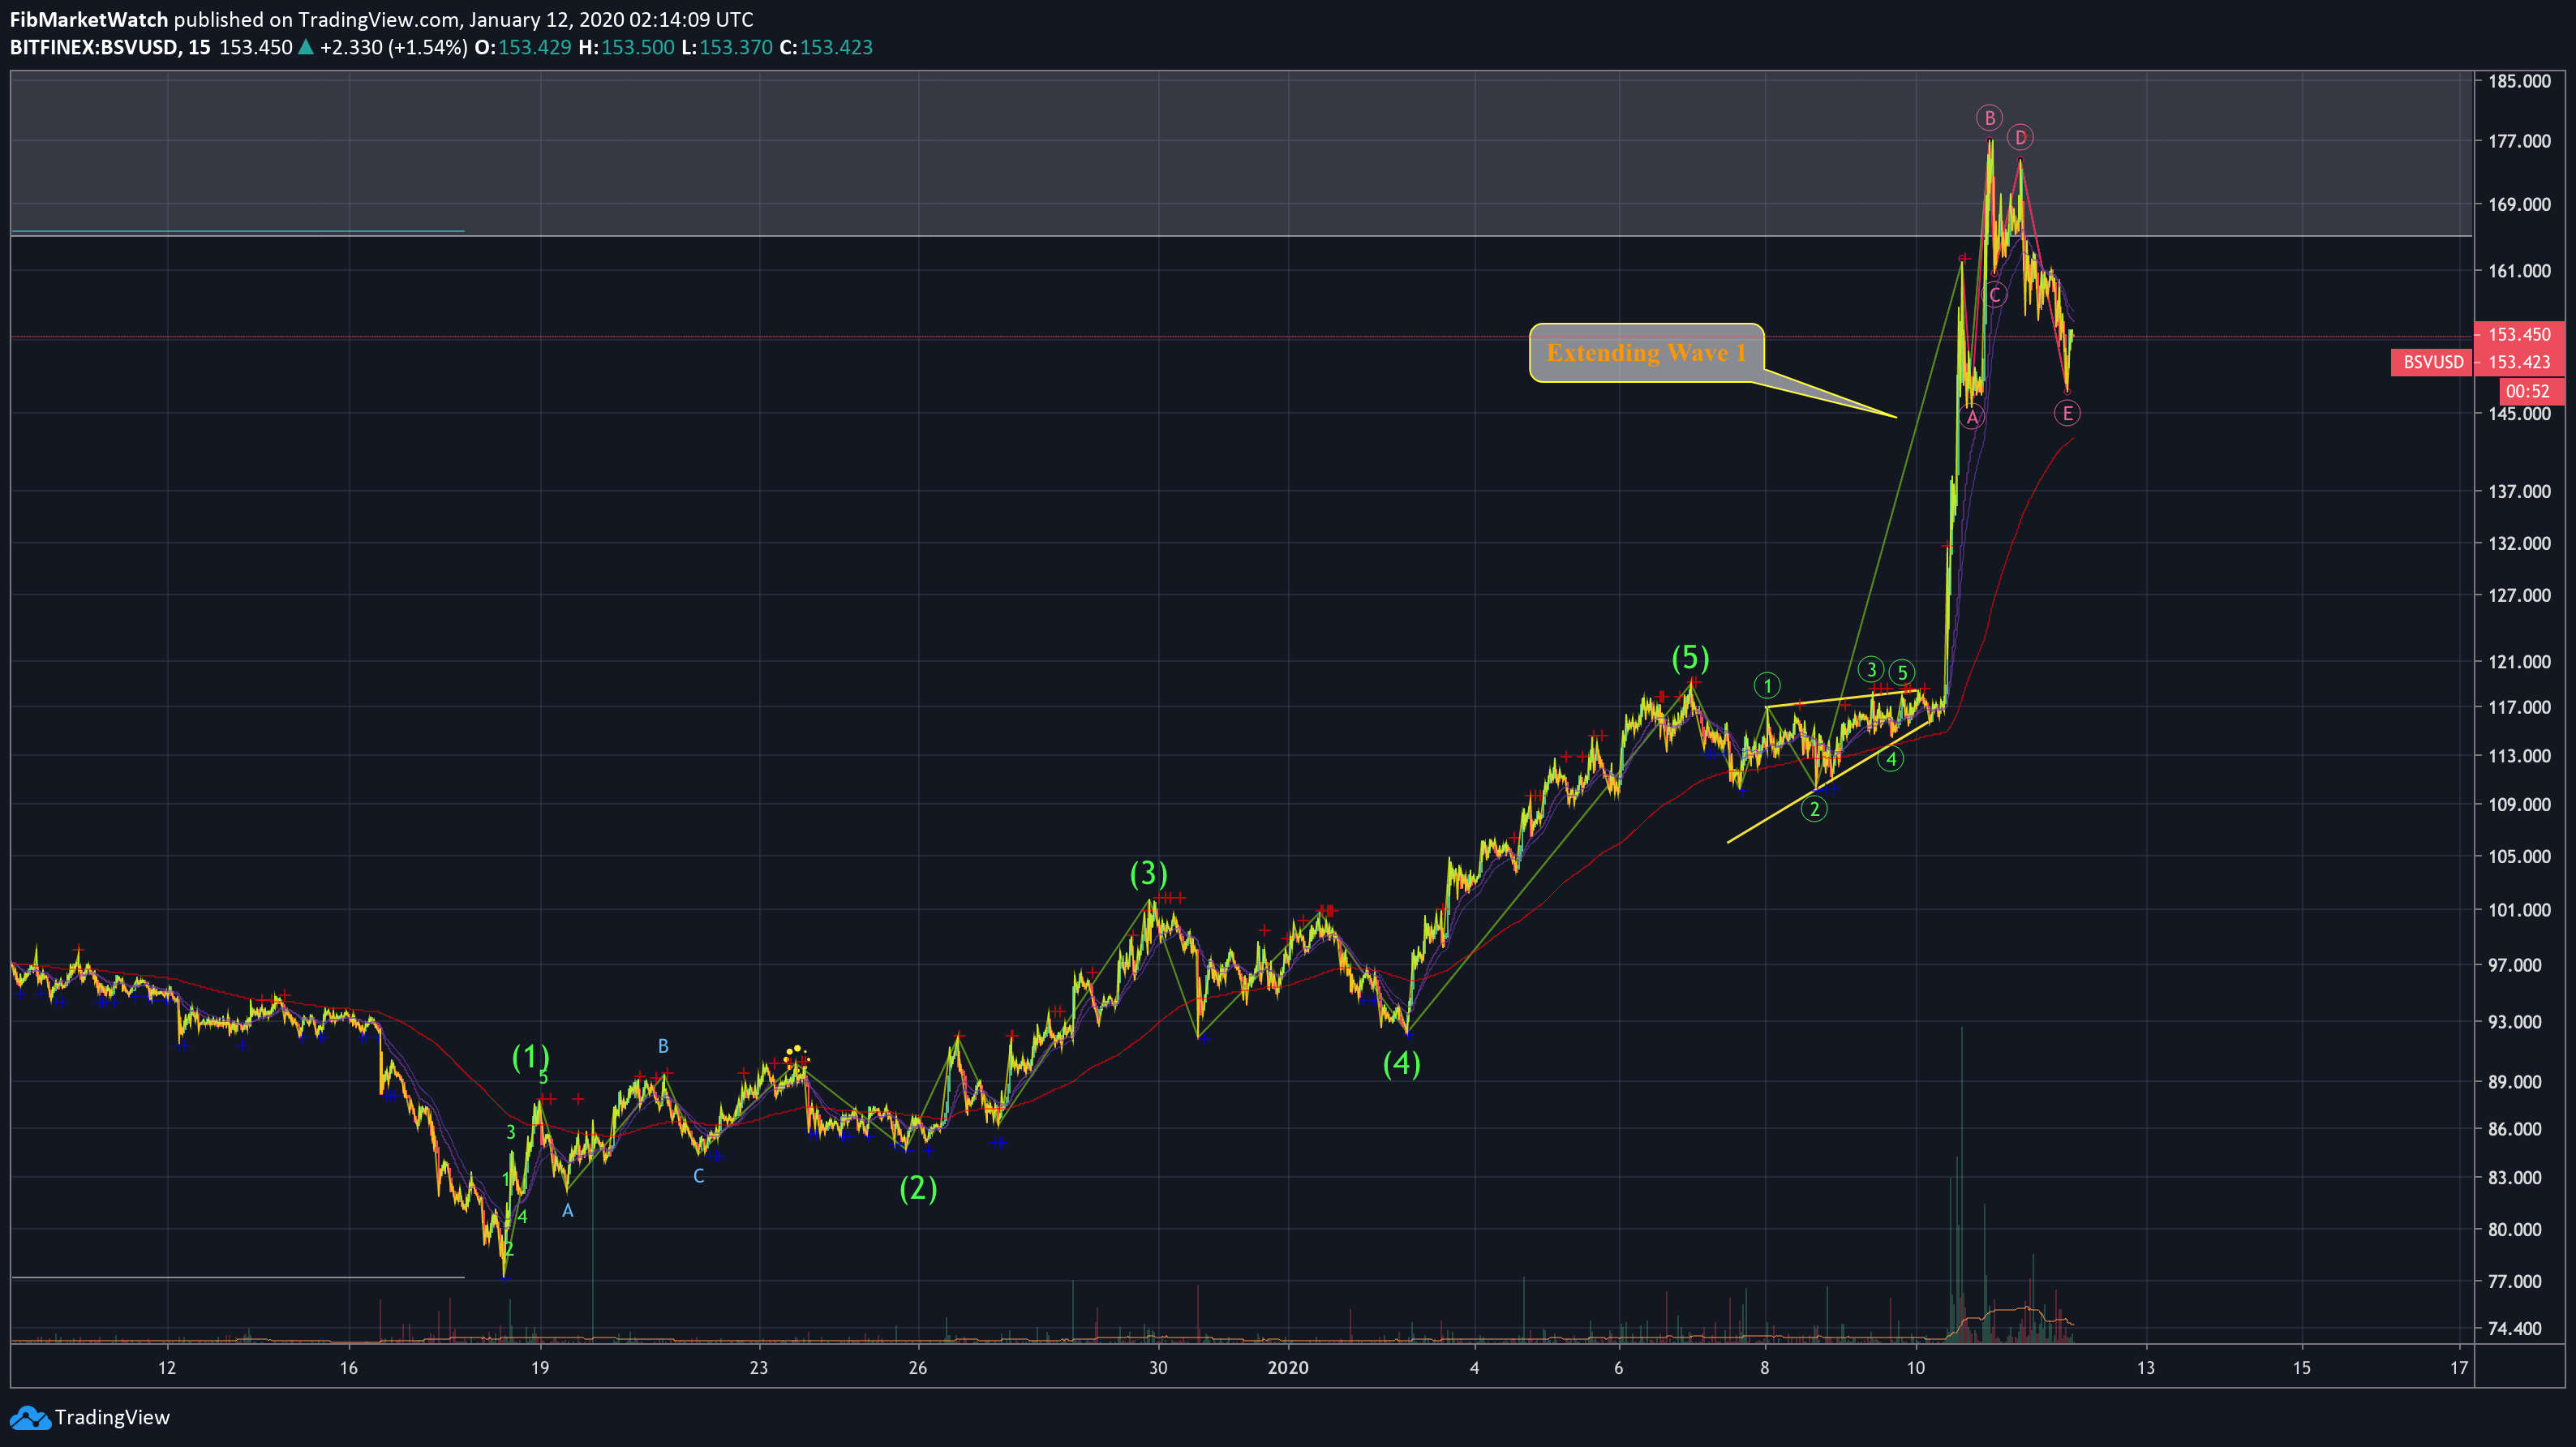This screenshot has height=1447, width=2576.
Task: Click the circled green 2 subwave marker
Action: pyautogui.click(x=1814, y=809)
